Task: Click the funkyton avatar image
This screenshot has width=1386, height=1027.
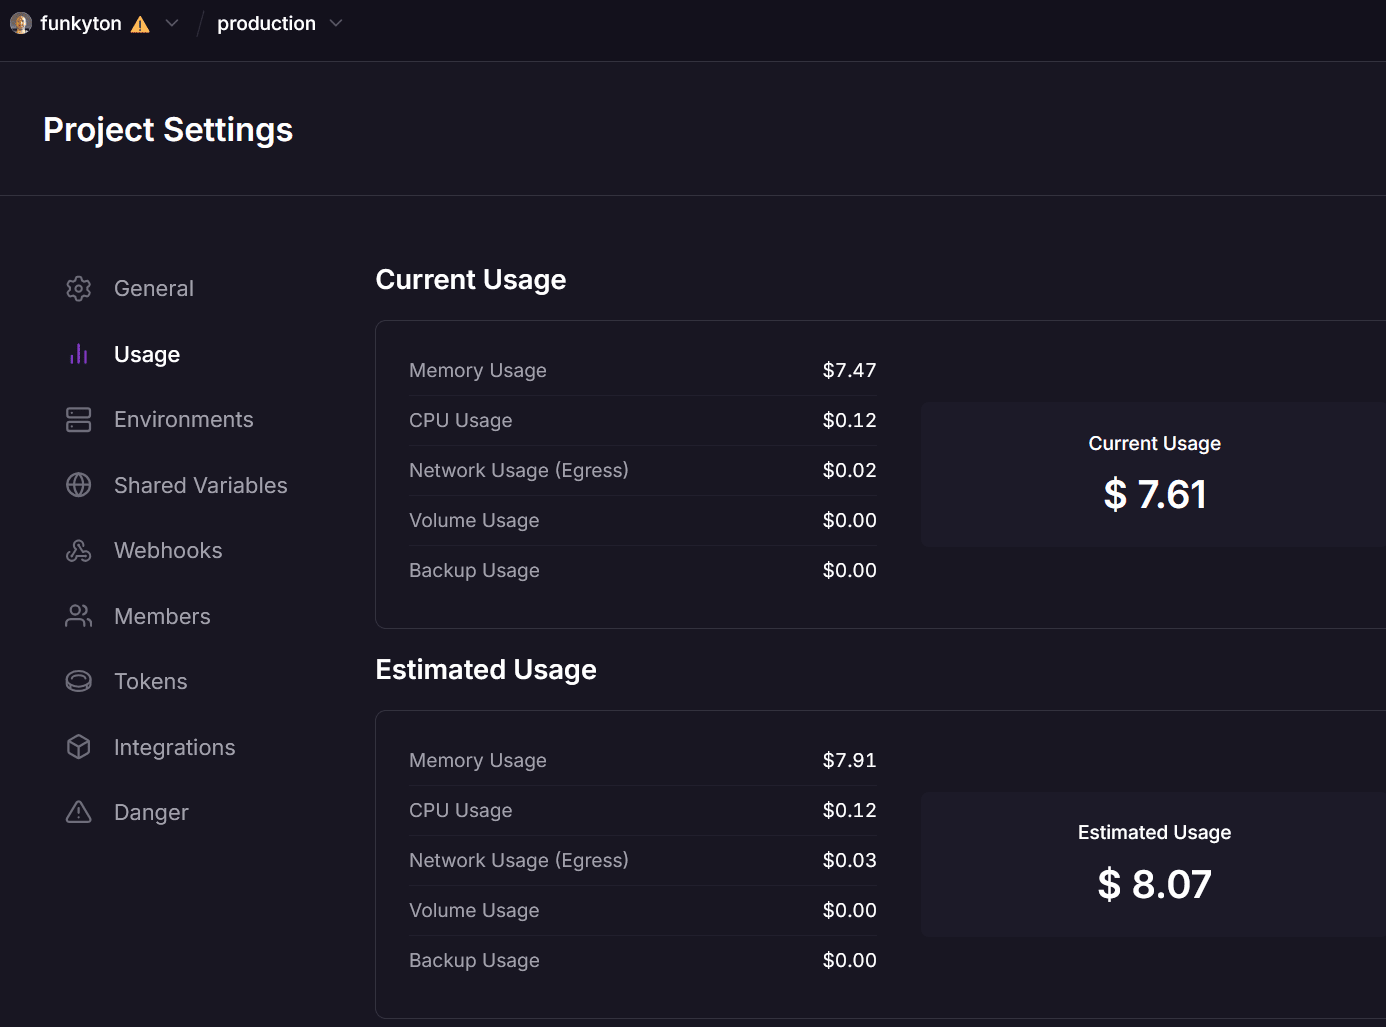Action: pyautogui.click(x=21, y=23)
